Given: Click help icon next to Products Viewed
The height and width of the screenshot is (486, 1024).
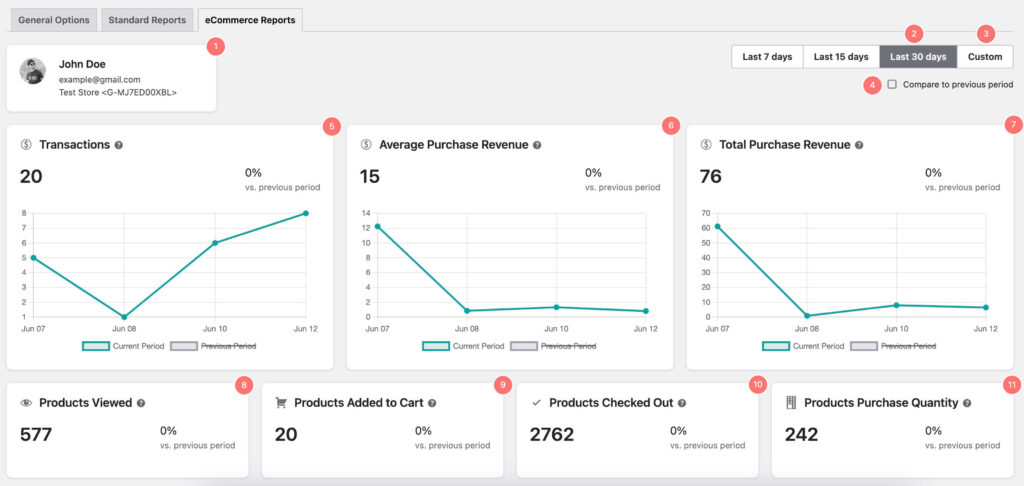Looking at the screenshot, I should pyautogui.click(x=141, y=403).
